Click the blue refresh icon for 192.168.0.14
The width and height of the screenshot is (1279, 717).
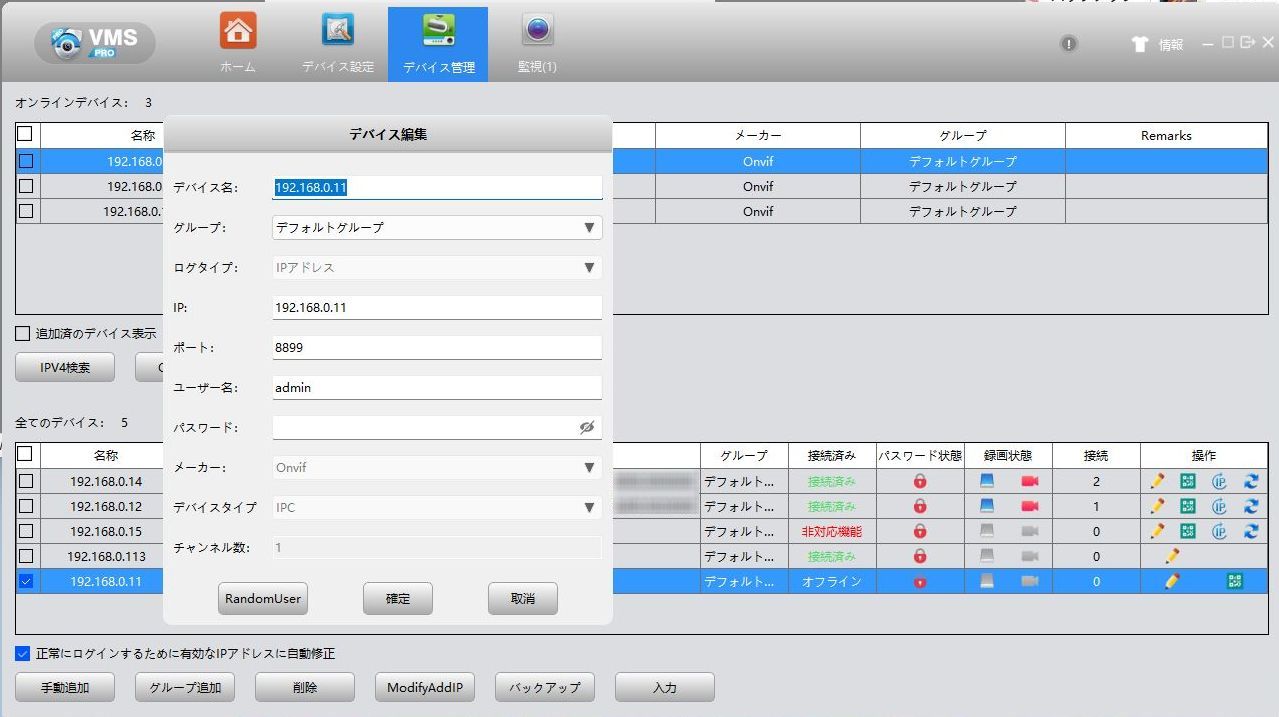pos(1251,481)
